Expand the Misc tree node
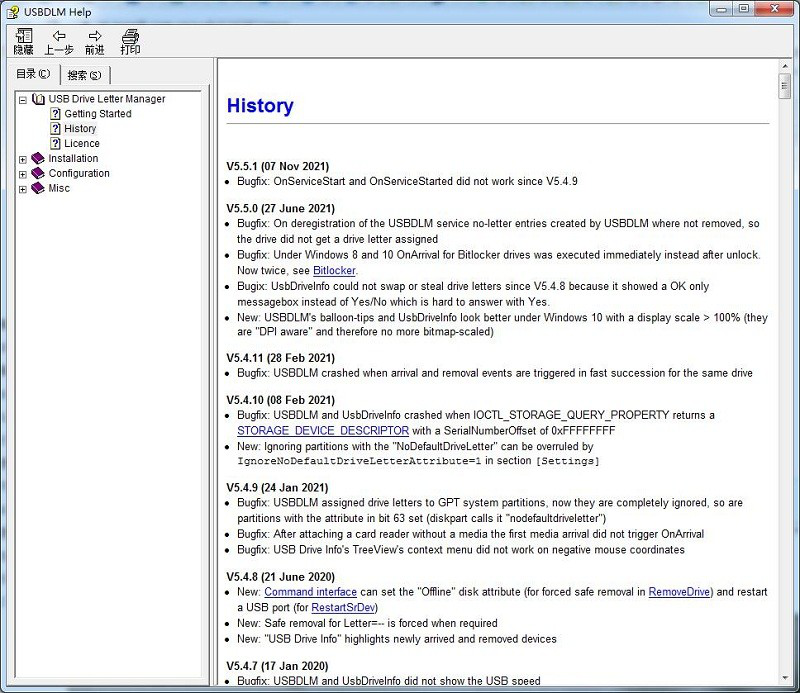The image size is (800, 693). click(22, 189)
